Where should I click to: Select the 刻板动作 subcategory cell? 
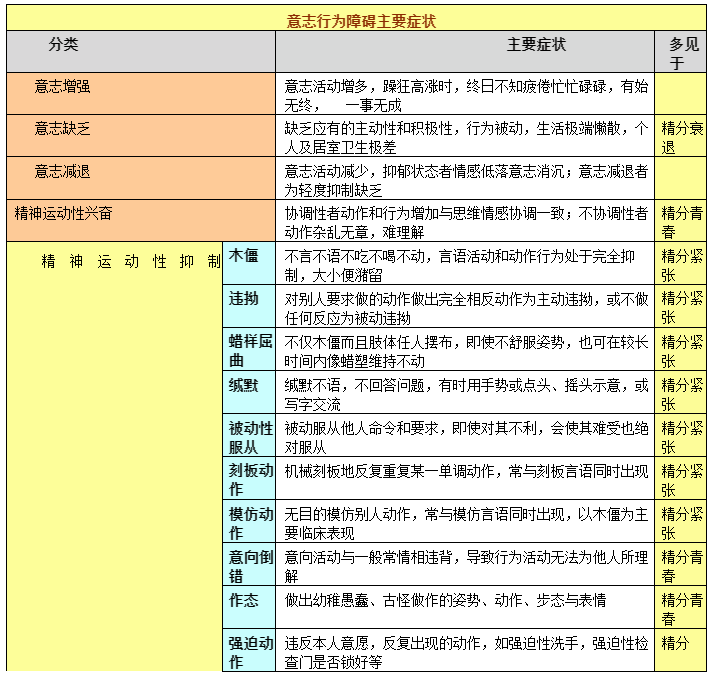coord(250,480)
